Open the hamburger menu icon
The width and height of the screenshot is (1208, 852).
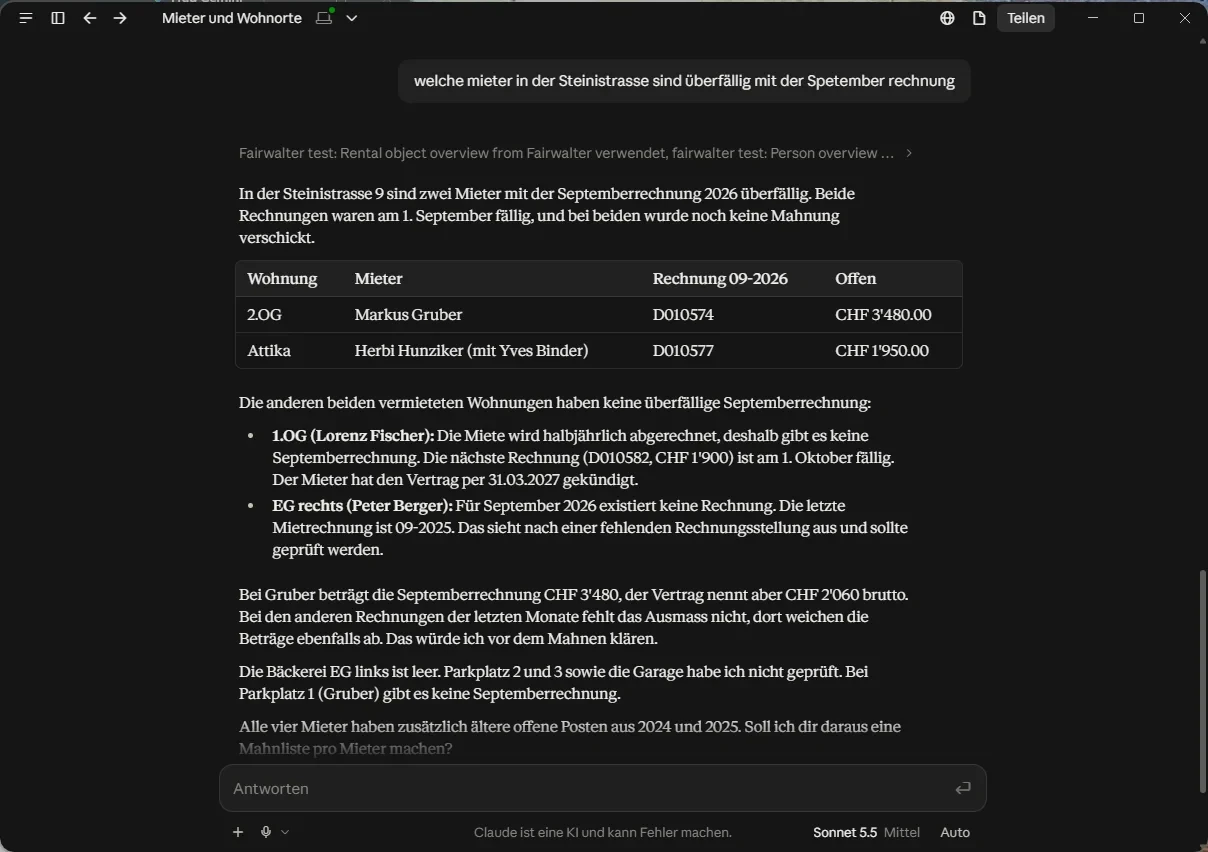(26, 18)
